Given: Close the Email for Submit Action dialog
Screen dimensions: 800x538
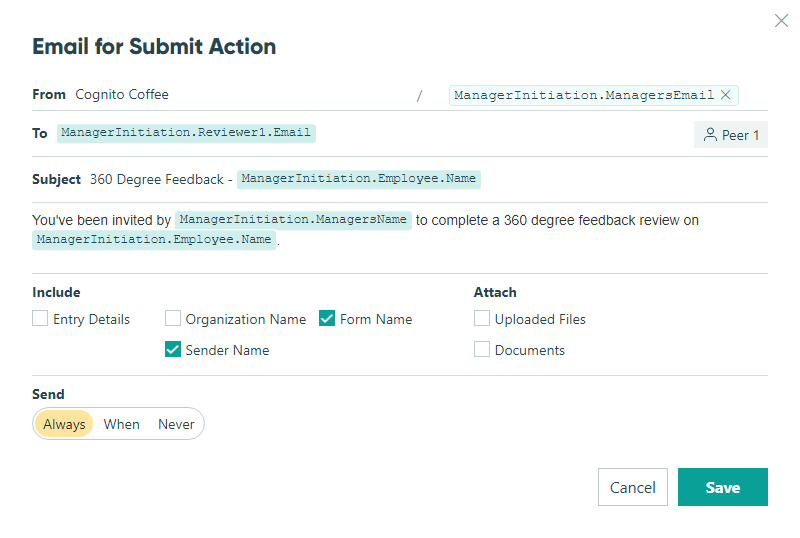Looking at the screenshot, I should [x=781, y=20].
